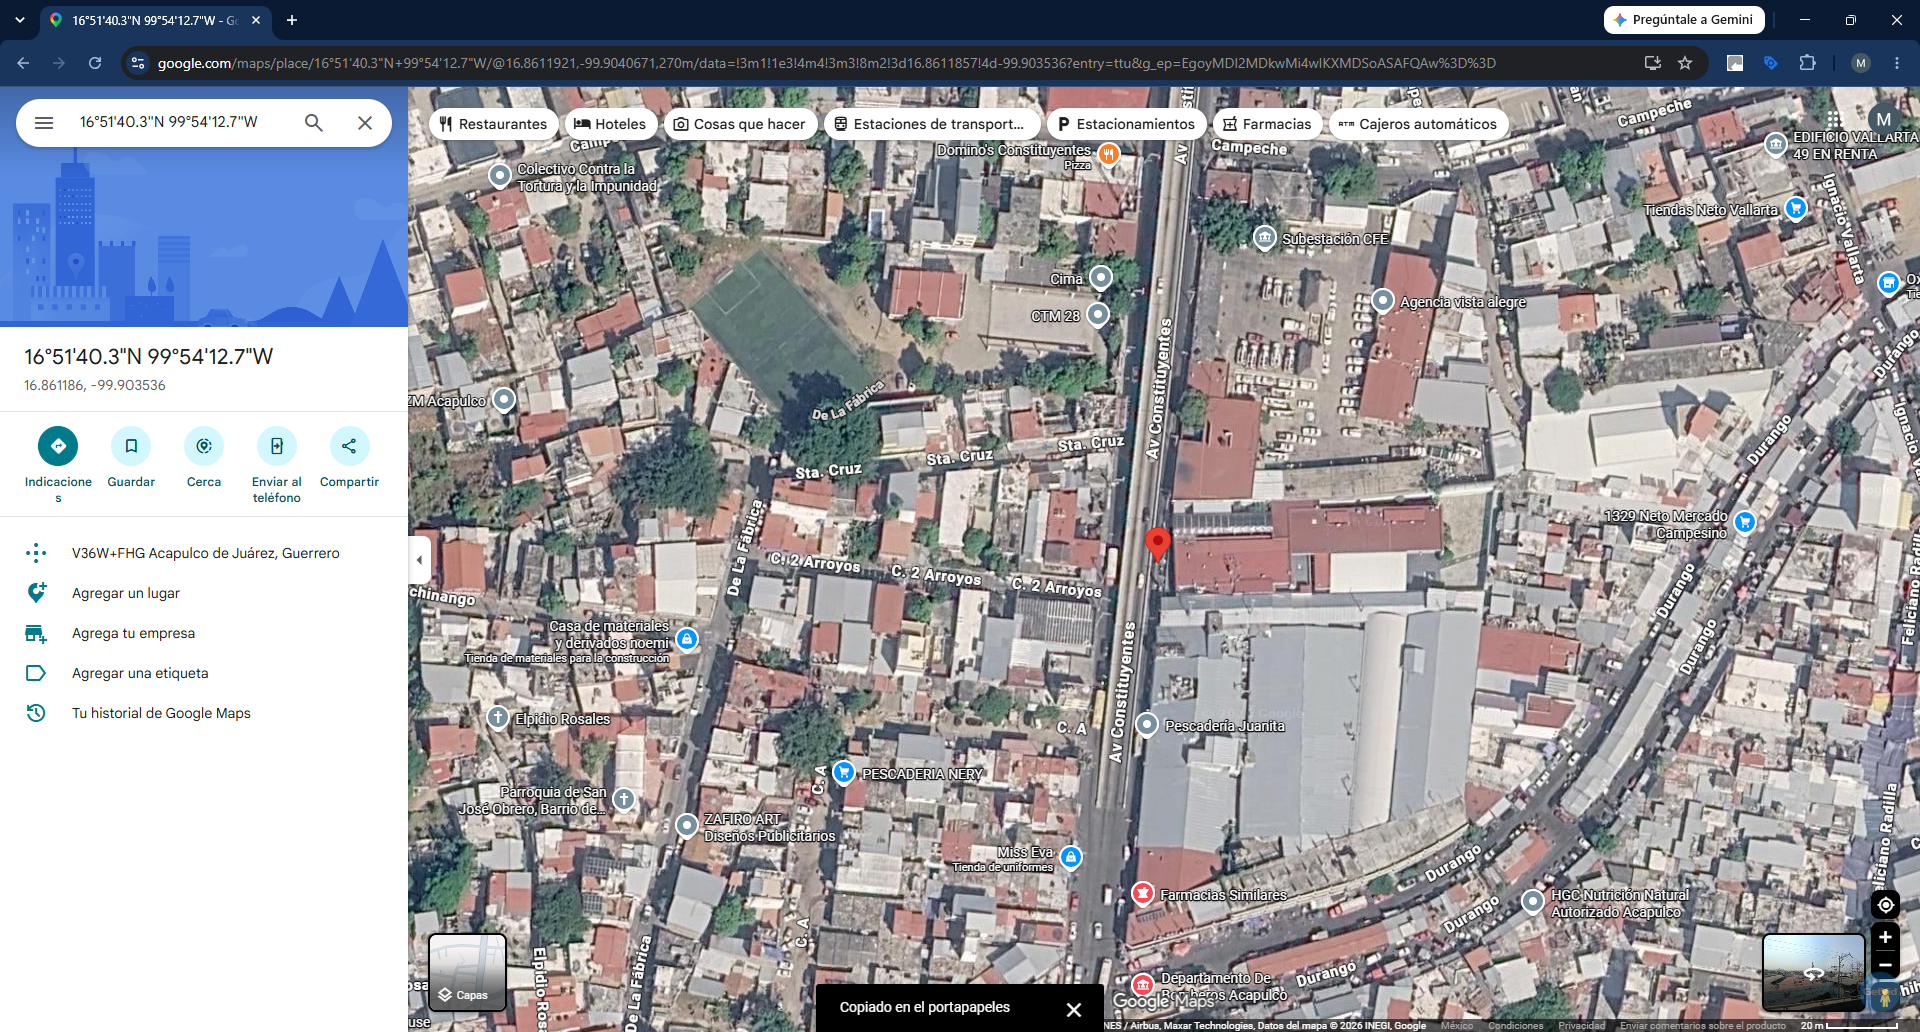Viewport: 1920px width, 1032px height.
Task: Click the my location target button
Action: [1885, 905]
